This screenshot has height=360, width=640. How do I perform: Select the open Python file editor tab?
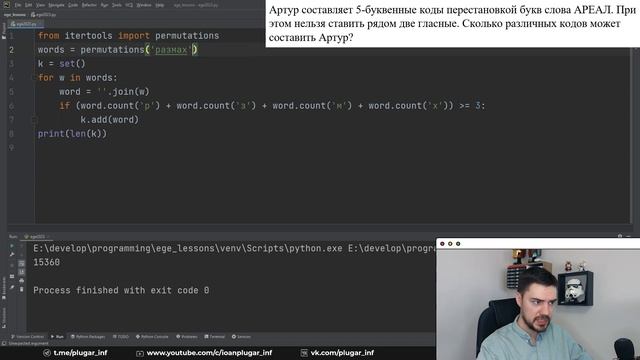25,24
